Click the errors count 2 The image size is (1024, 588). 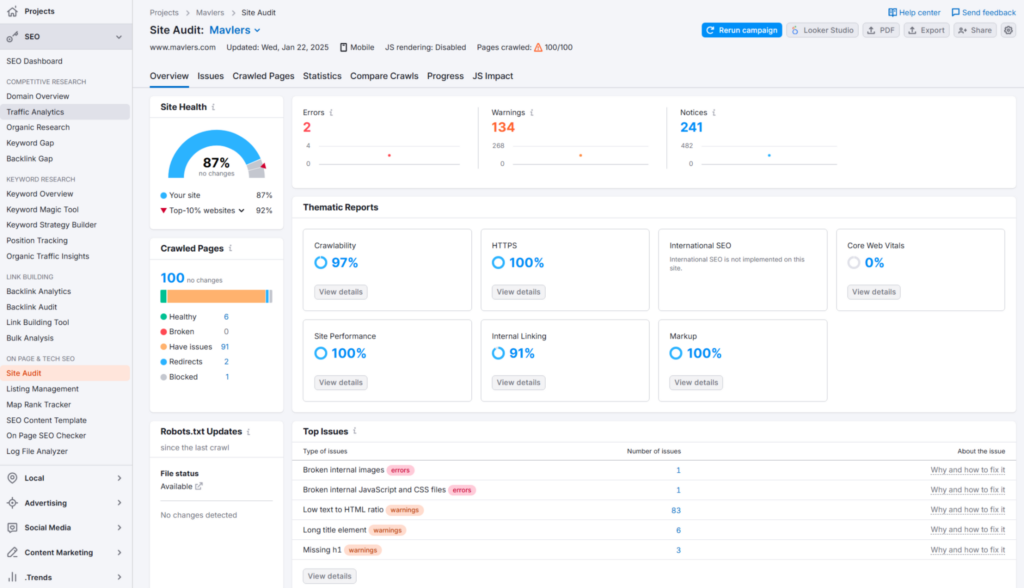307,127
